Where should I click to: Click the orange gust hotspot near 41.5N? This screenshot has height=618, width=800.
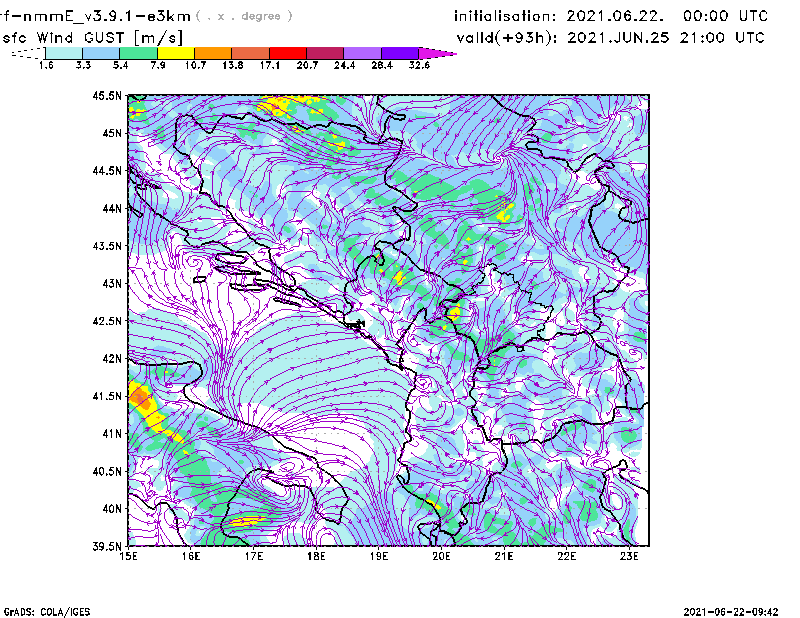[x=141, y=399]
